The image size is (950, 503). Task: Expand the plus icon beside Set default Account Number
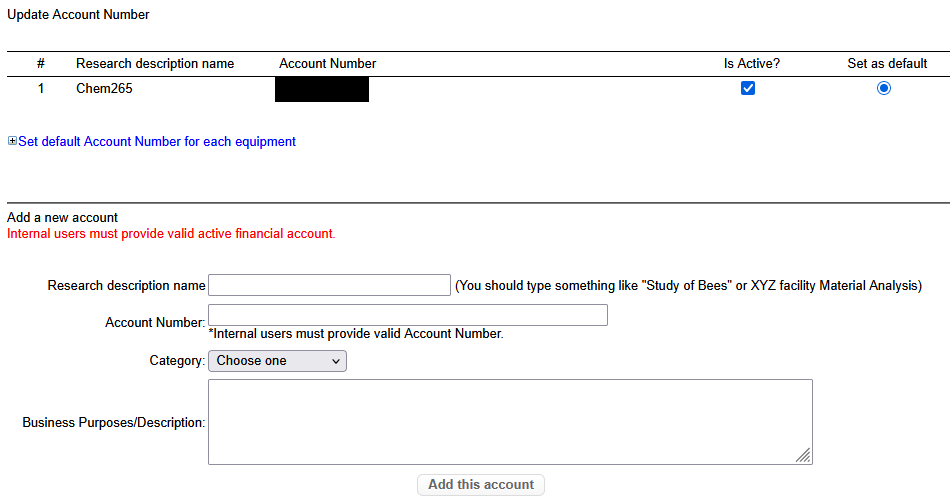pyautogui.click(x=12, y=141)
